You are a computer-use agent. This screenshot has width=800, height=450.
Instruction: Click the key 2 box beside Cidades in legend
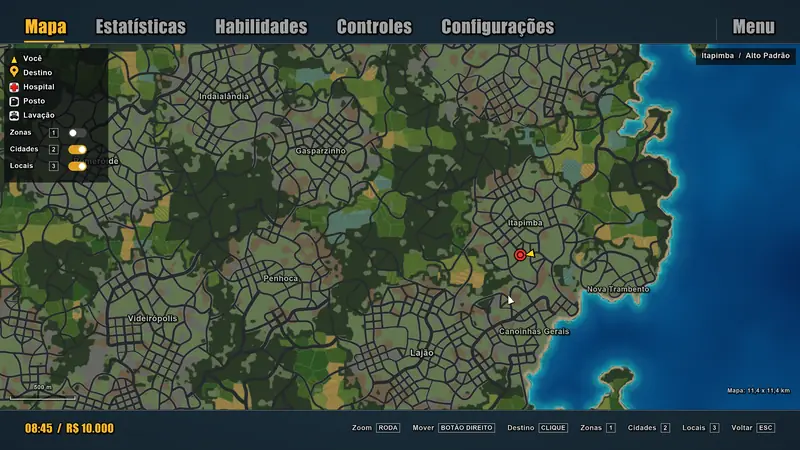54,149
